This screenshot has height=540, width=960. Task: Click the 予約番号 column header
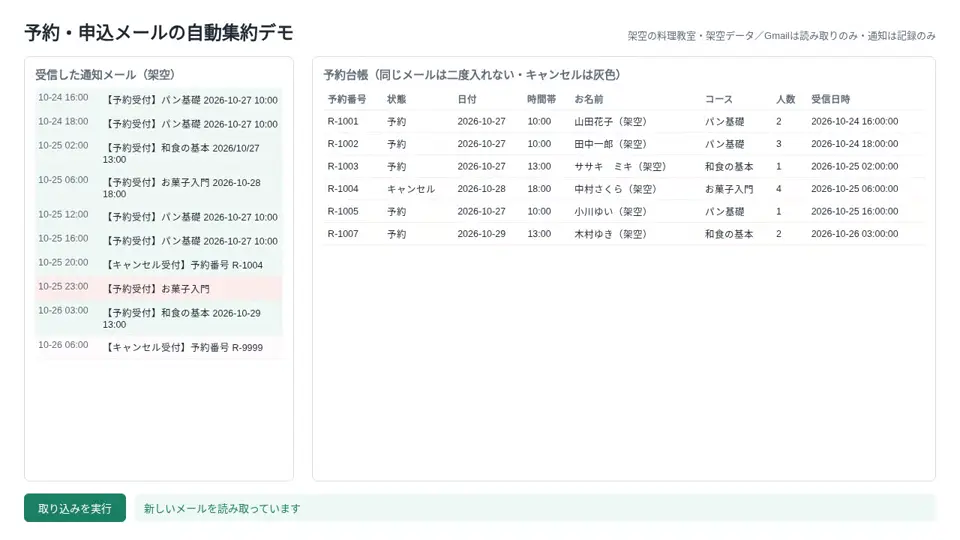347,99
